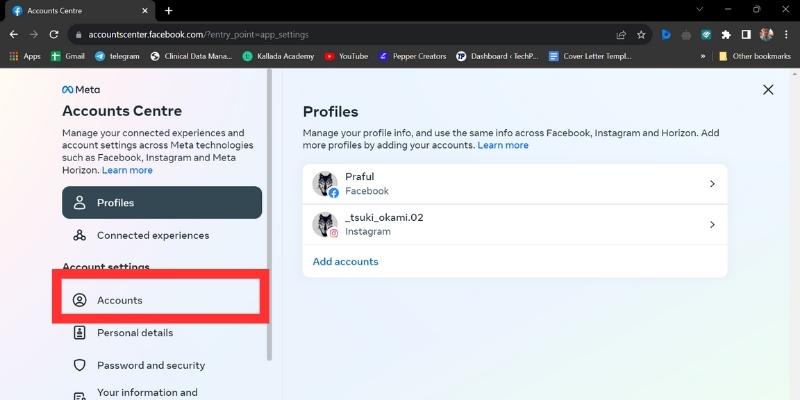This screenshot has height=400, width=800.
Task: Reload the page with refresh icon
Action: click(x=54, y=35)
